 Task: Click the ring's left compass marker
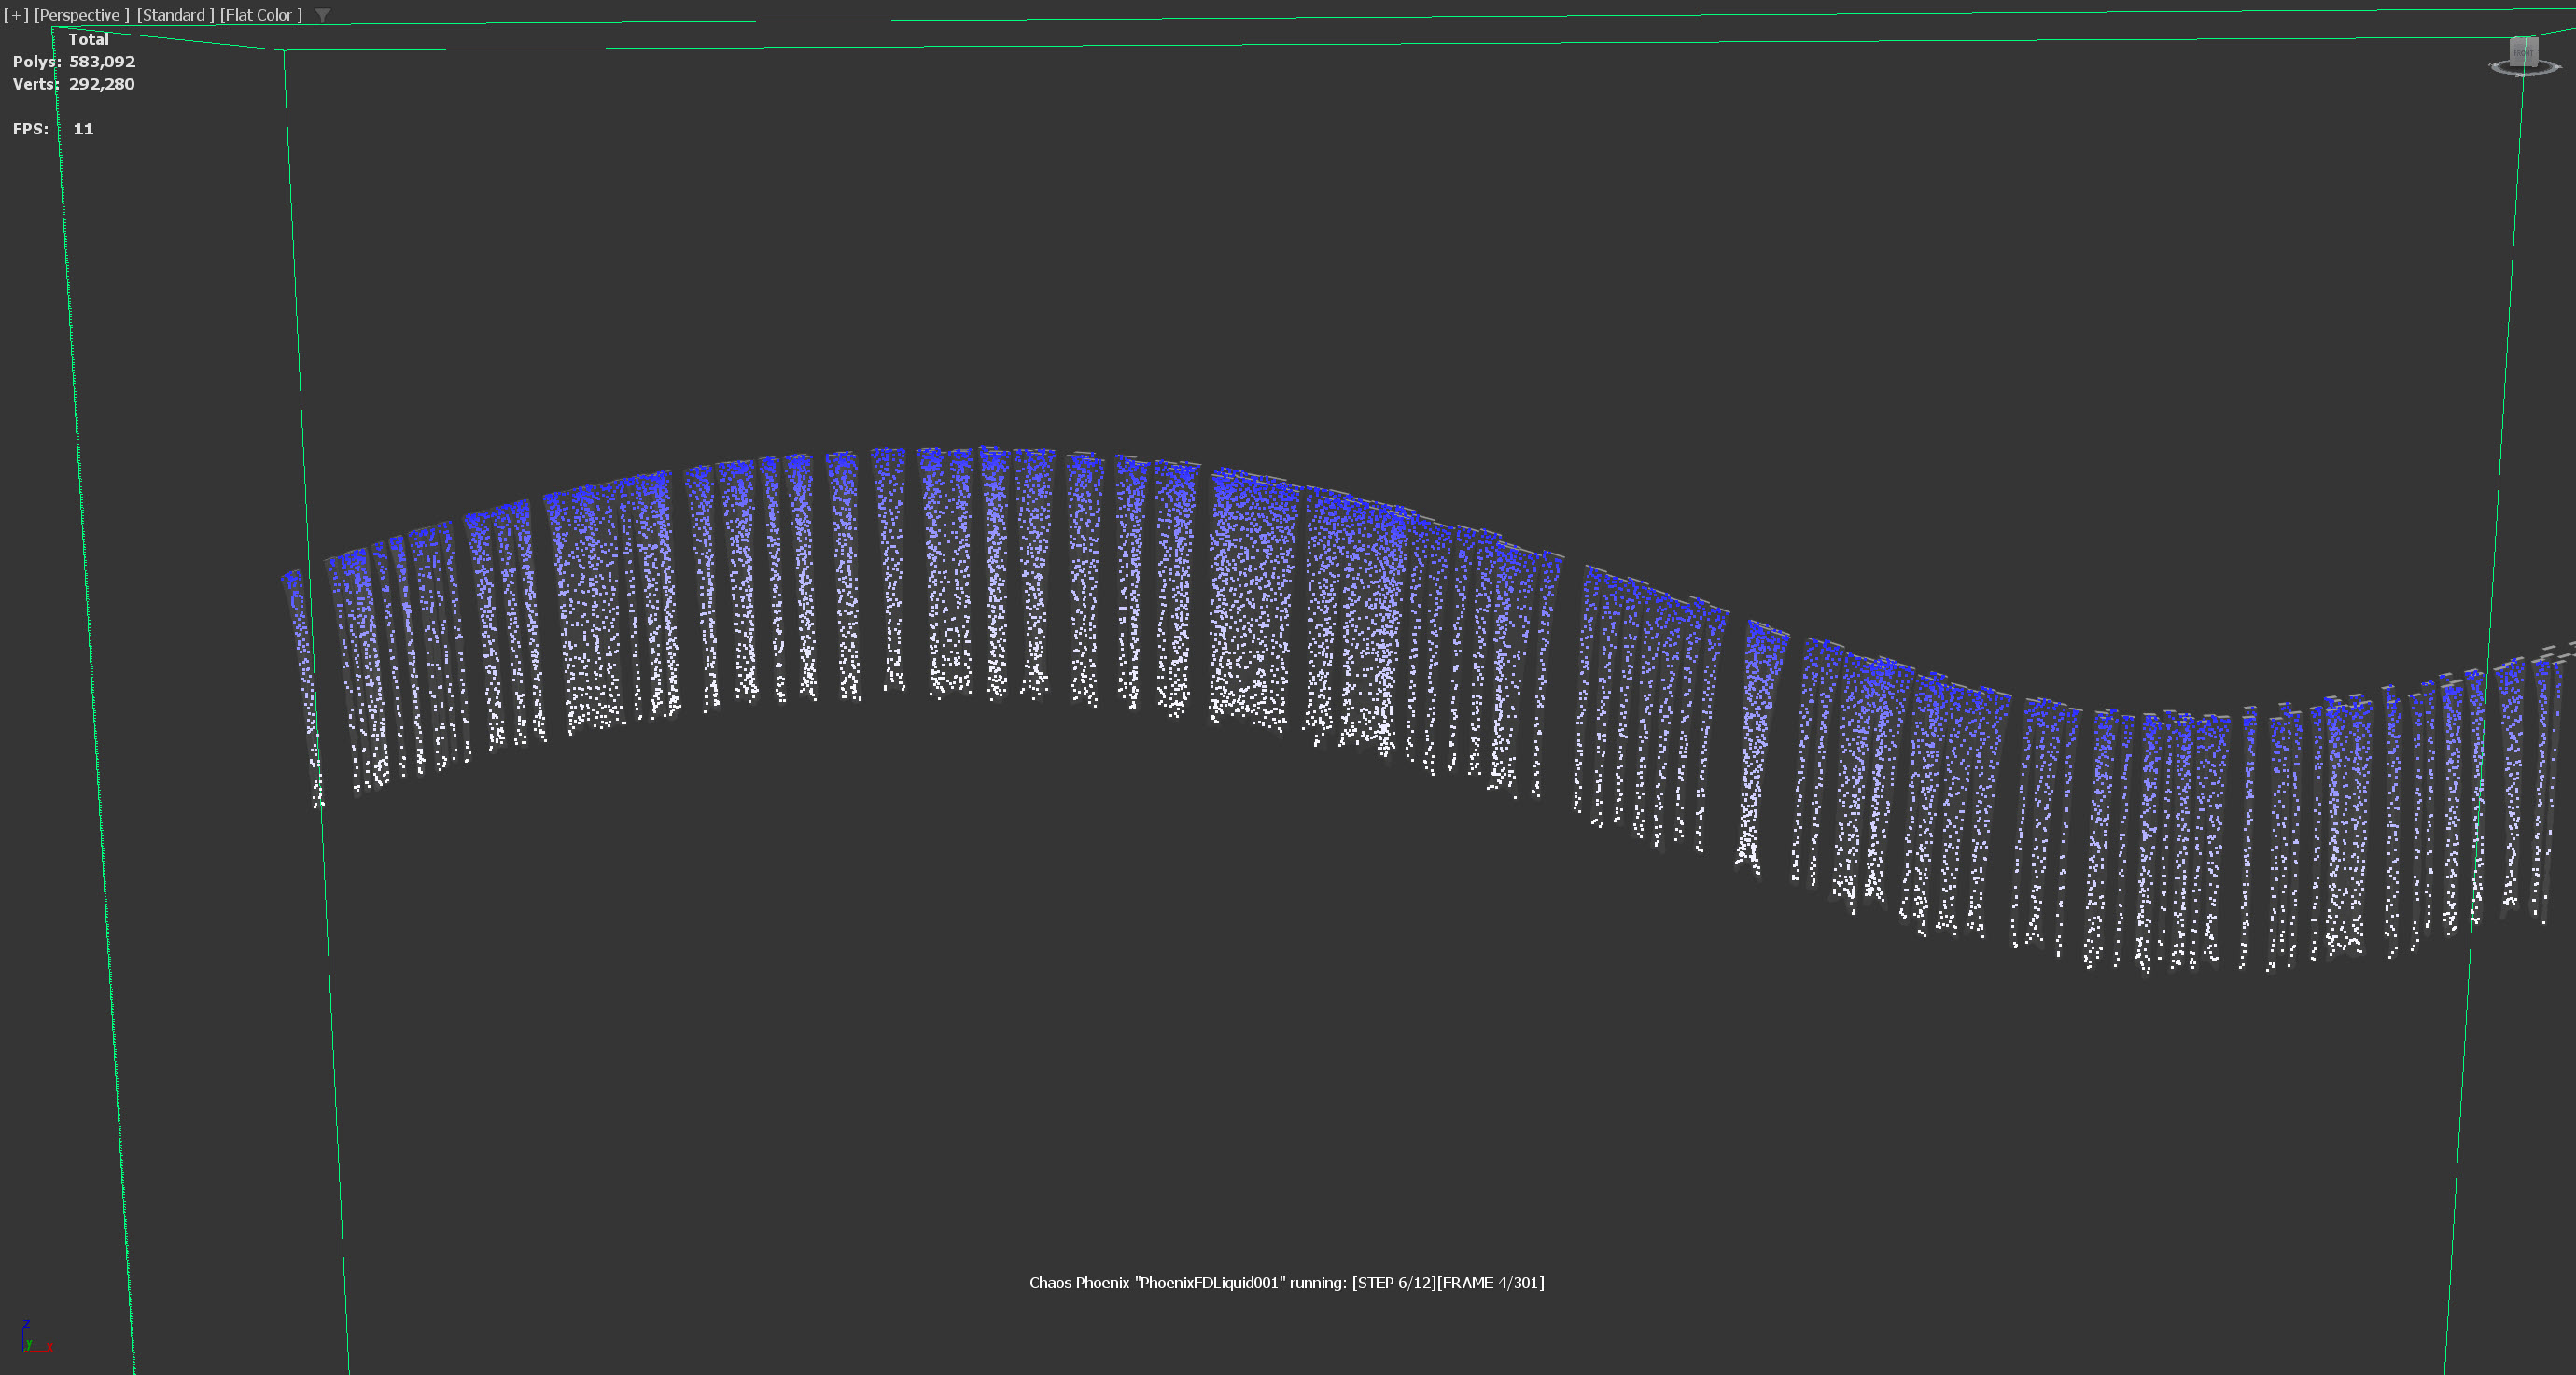[2491, 65]
